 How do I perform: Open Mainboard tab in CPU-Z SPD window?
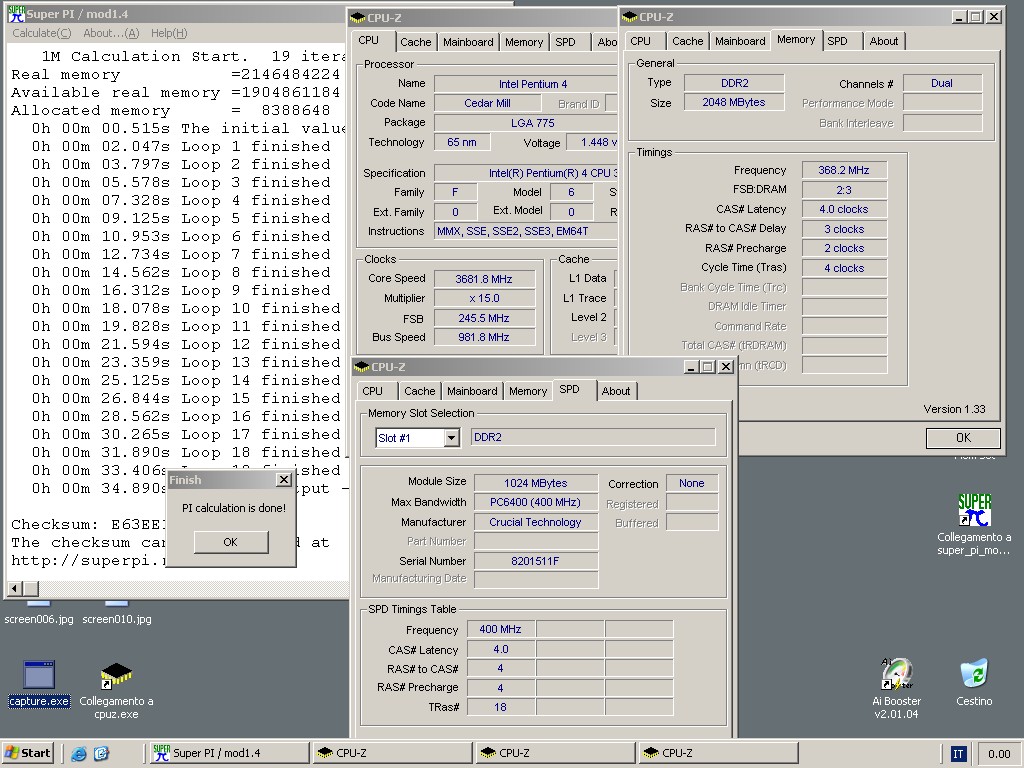(x=472, y=391)
